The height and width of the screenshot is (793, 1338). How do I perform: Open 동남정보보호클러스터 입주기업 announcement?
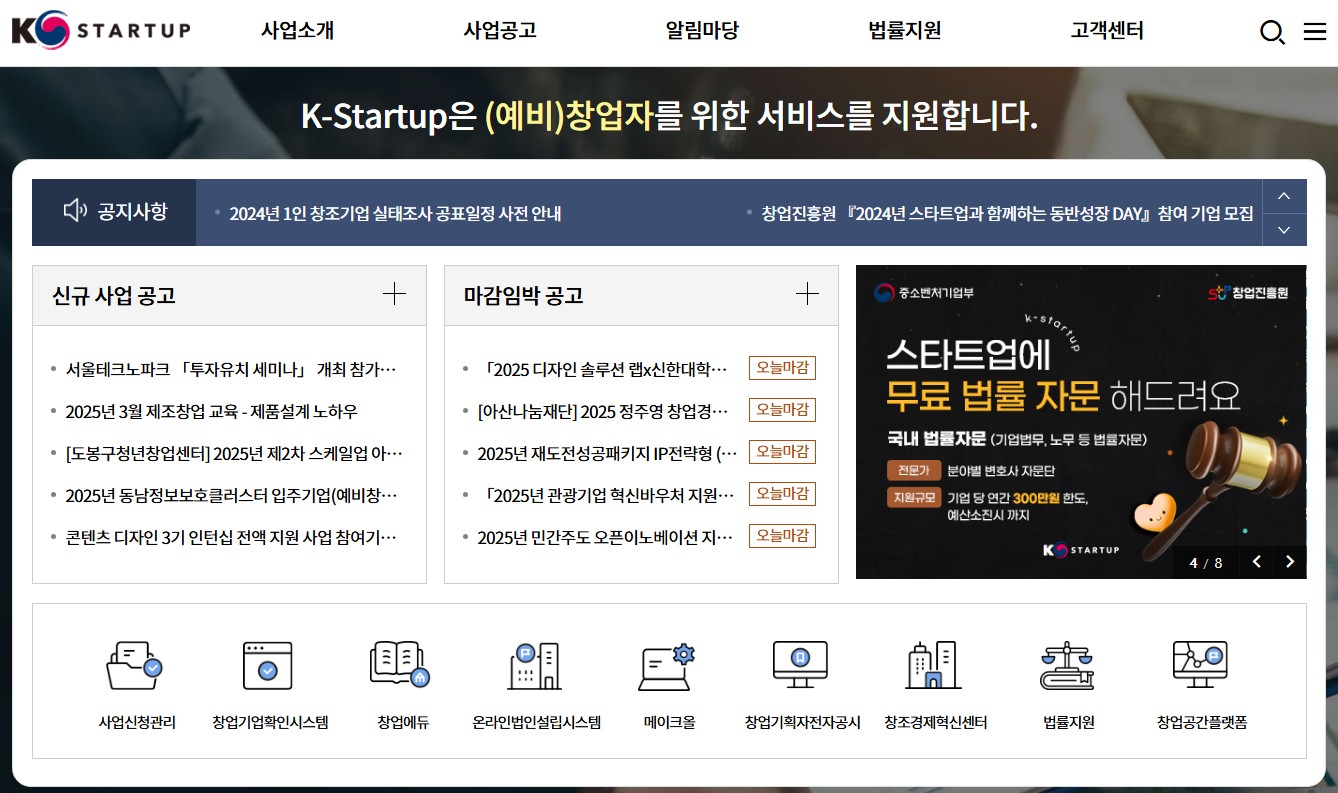point(231,495)
